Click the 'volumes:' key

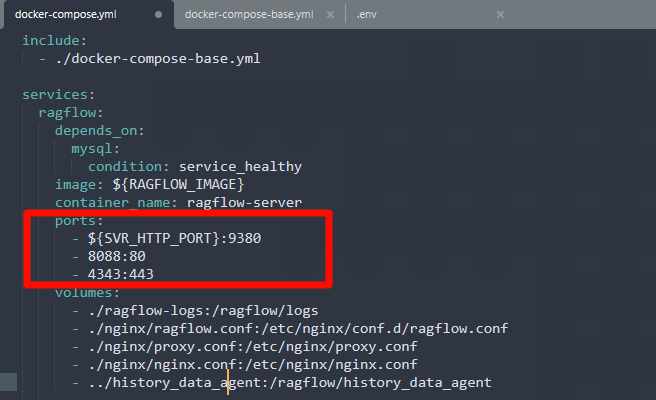pos(87,292)
